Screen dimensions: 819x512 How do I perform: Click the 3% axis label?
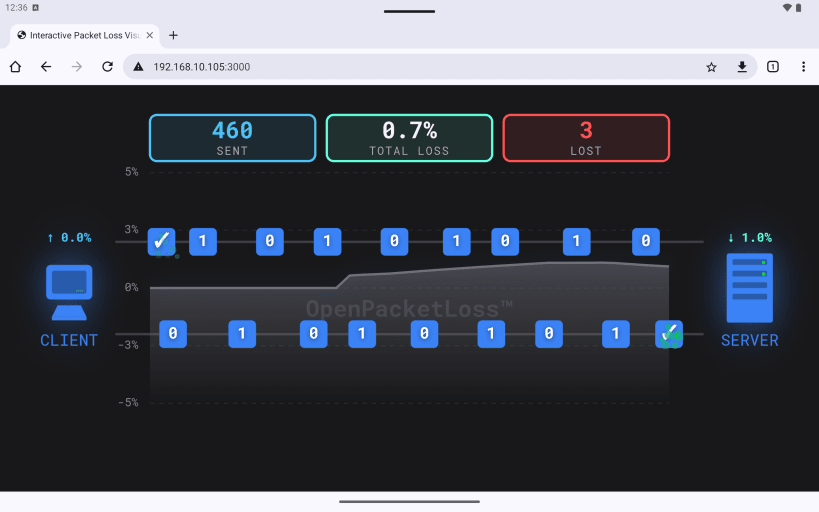coord(131,229)
